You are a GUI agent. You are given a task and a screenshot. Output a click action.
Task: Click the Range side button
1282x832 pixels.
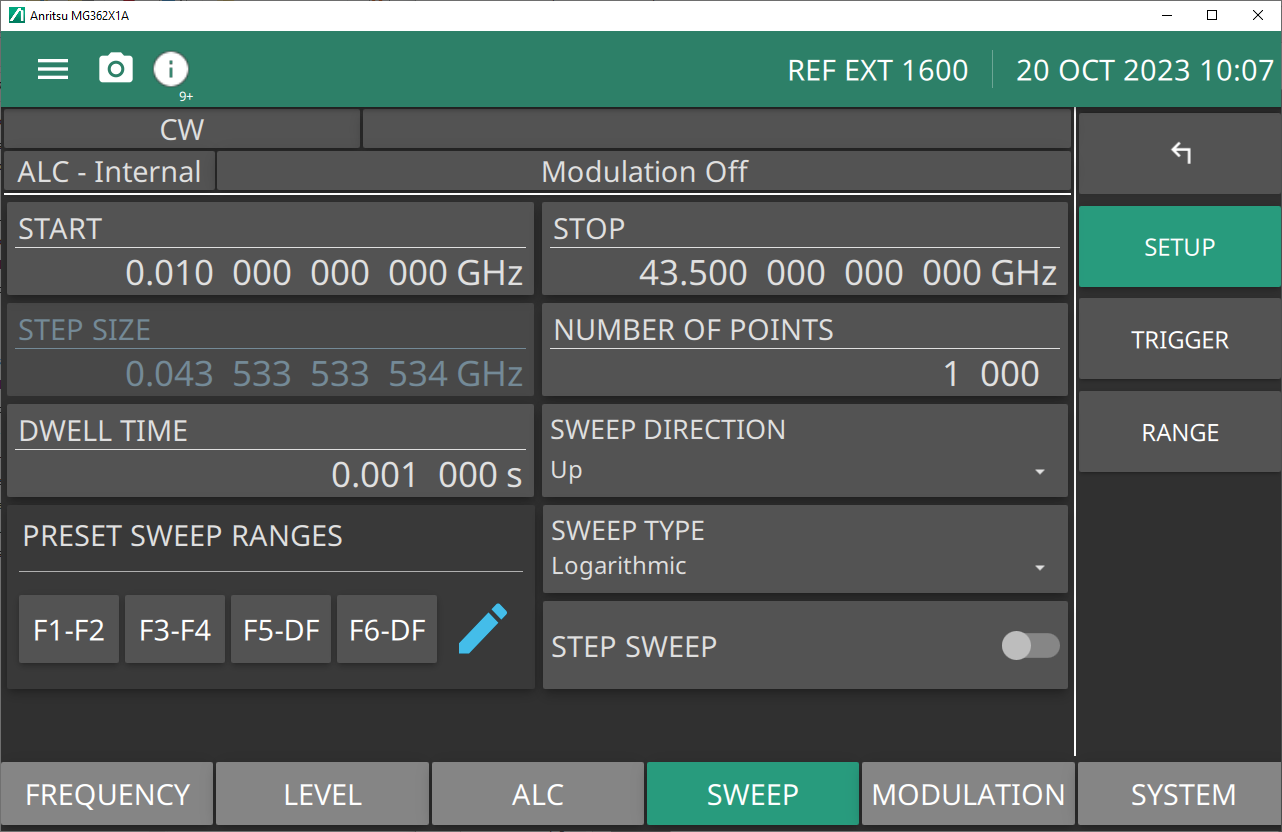pyautogui.click(x=1179, y=433)
